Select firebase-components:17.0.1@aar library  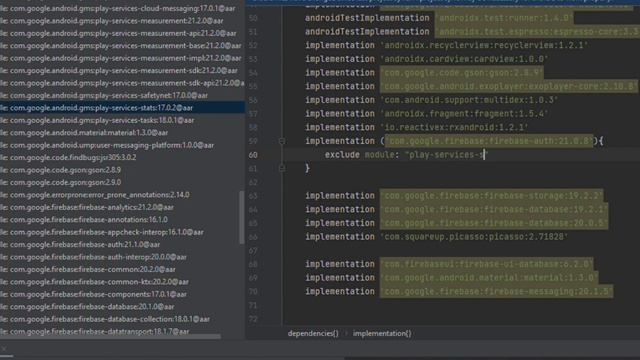pos(122,295)
